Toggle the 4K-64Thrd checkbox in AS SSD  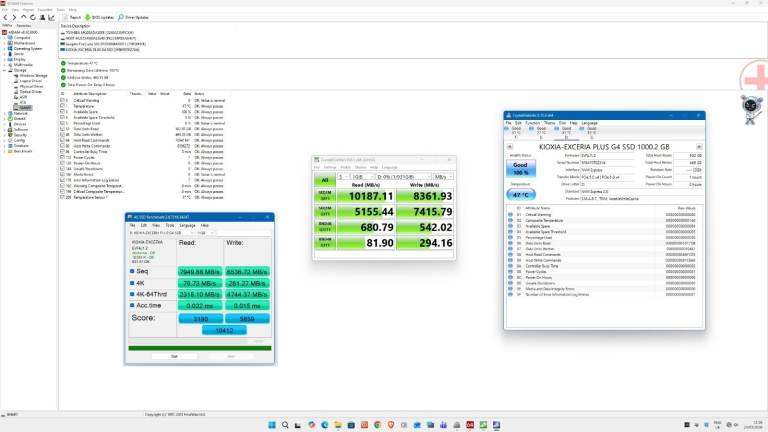(132, 295)
